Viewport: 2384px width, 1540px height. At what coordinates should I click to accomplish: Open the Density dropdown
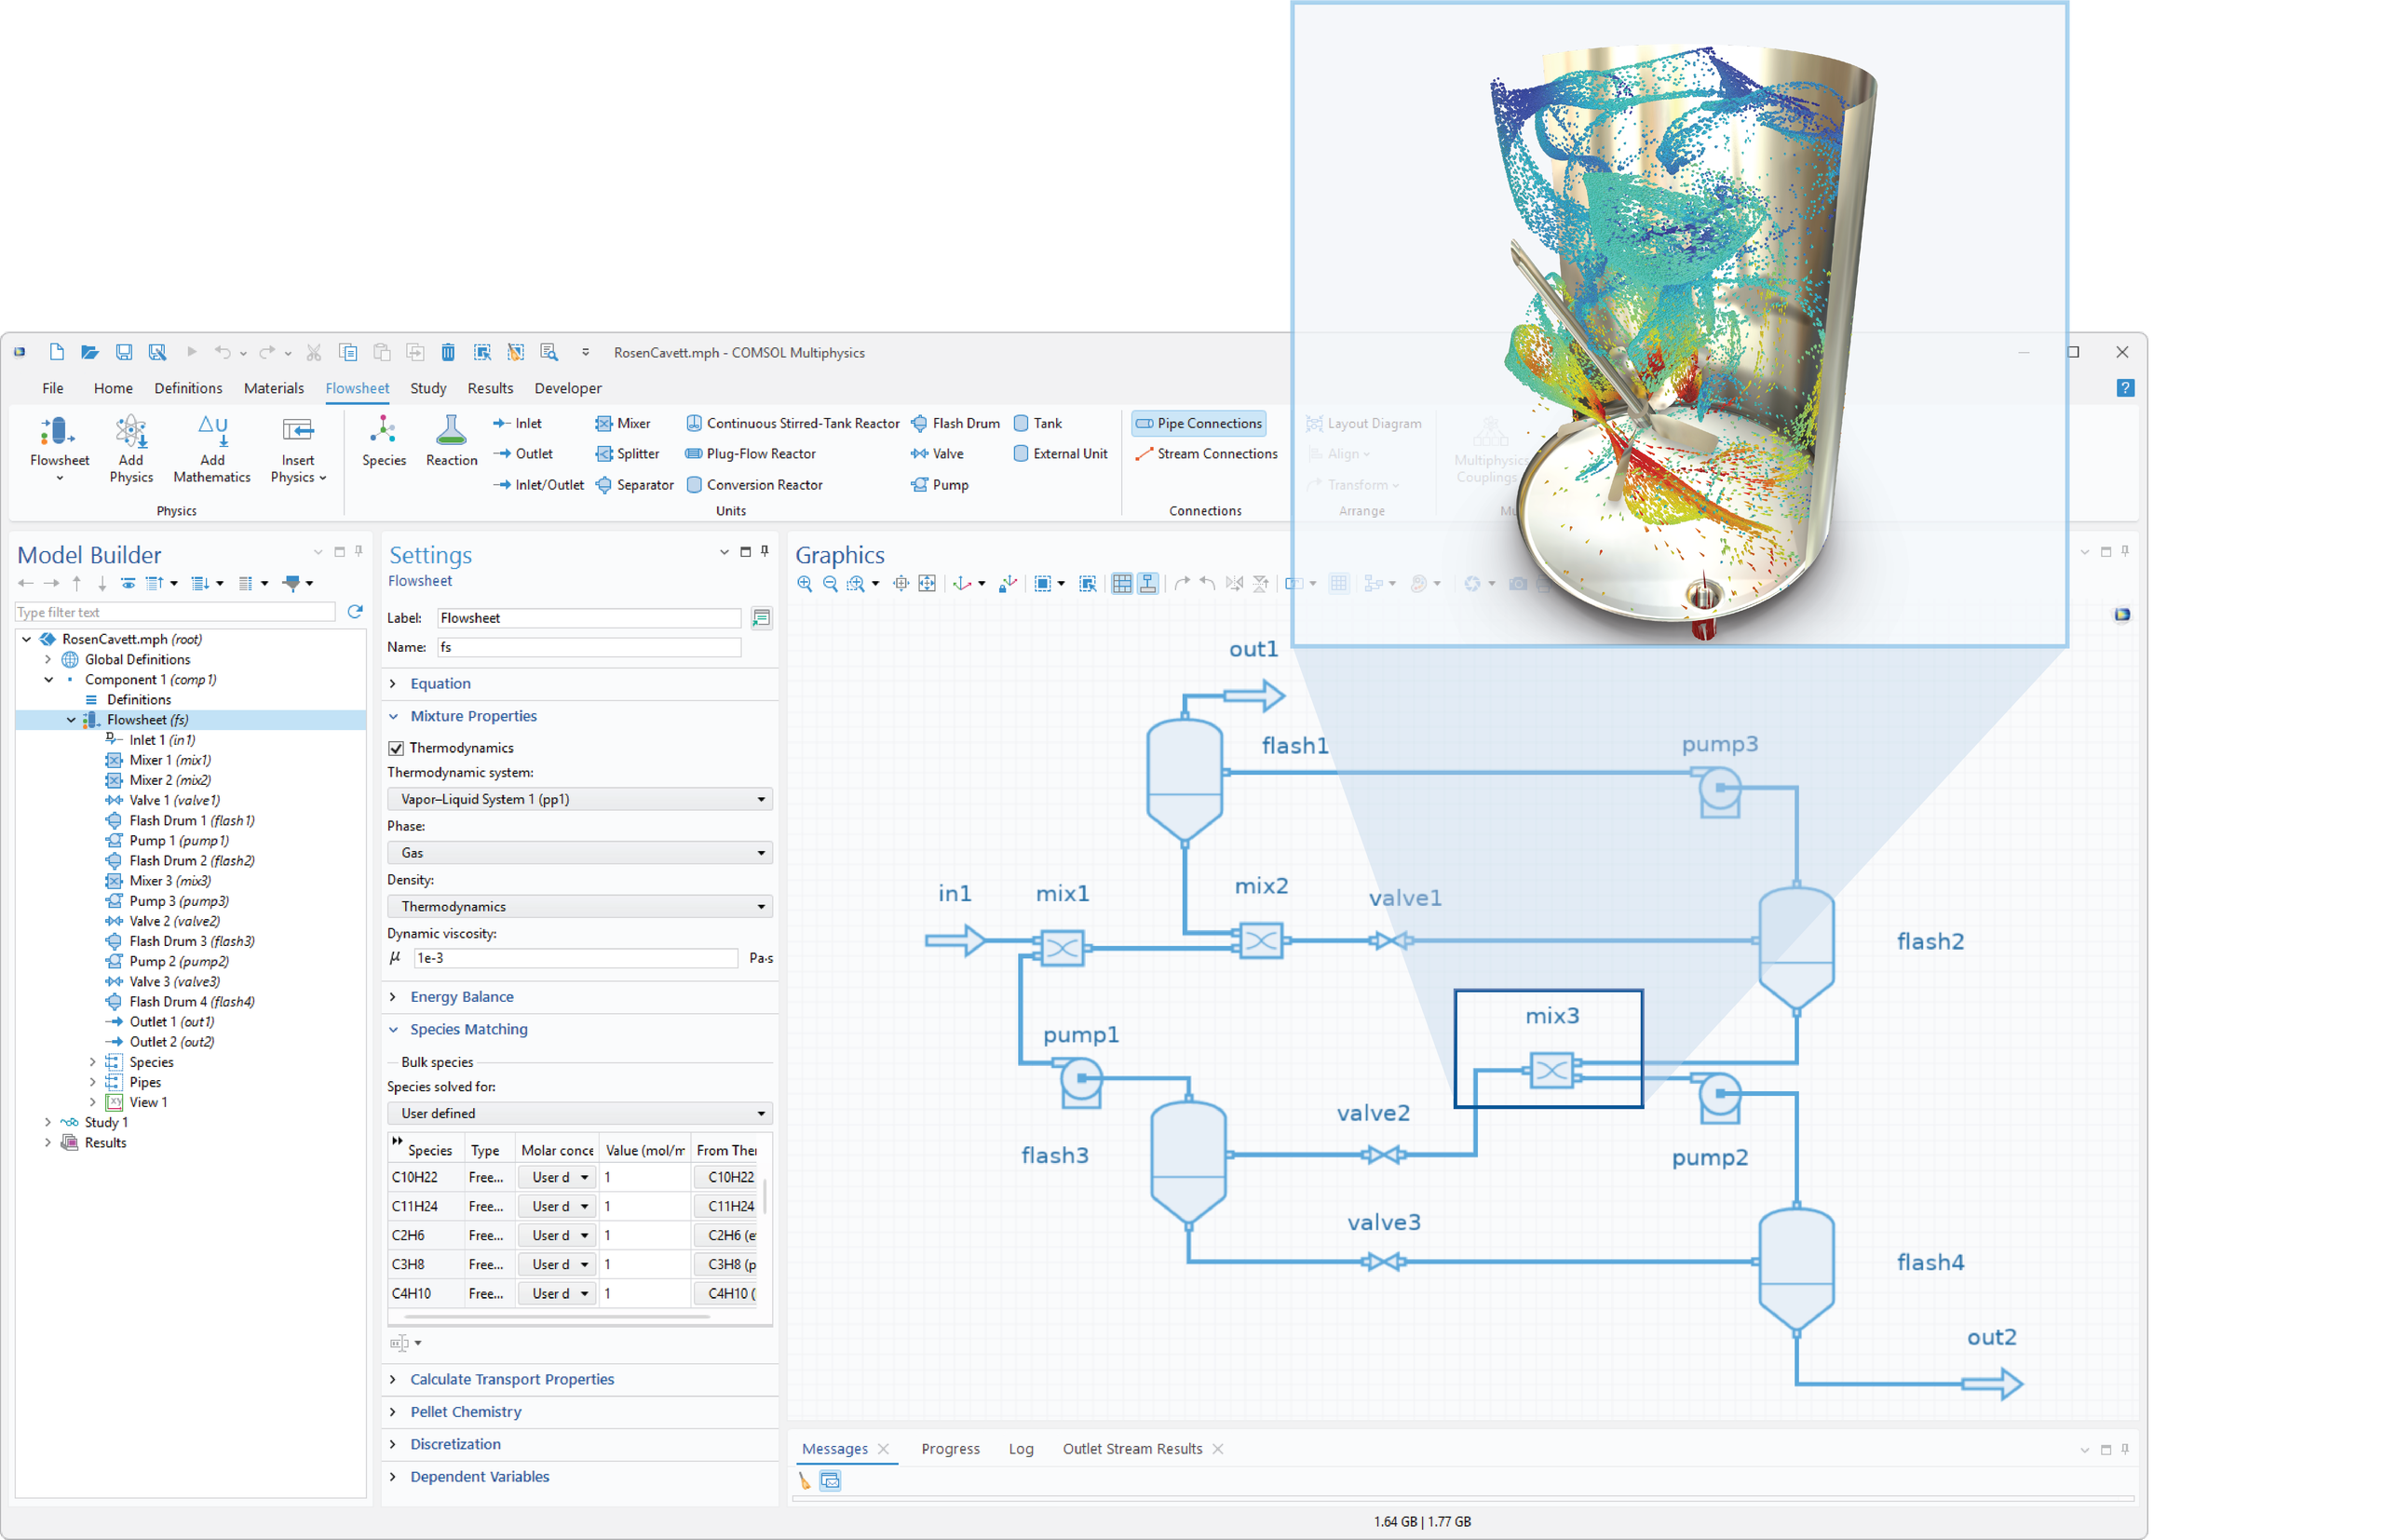click(580, 906)
